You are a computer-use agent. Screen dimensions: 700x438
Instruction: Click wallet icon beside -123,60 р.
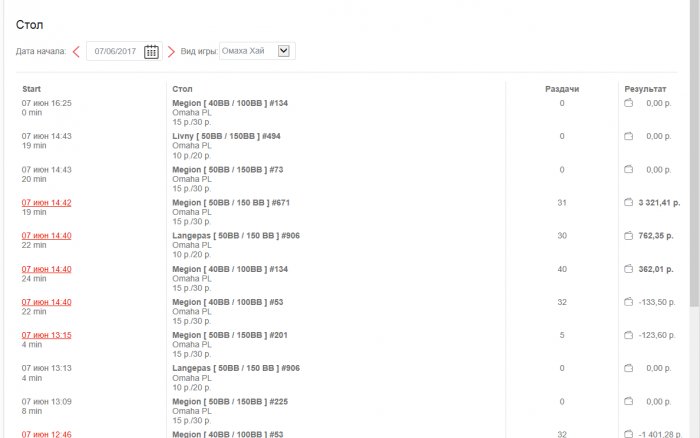click(629, 335)
